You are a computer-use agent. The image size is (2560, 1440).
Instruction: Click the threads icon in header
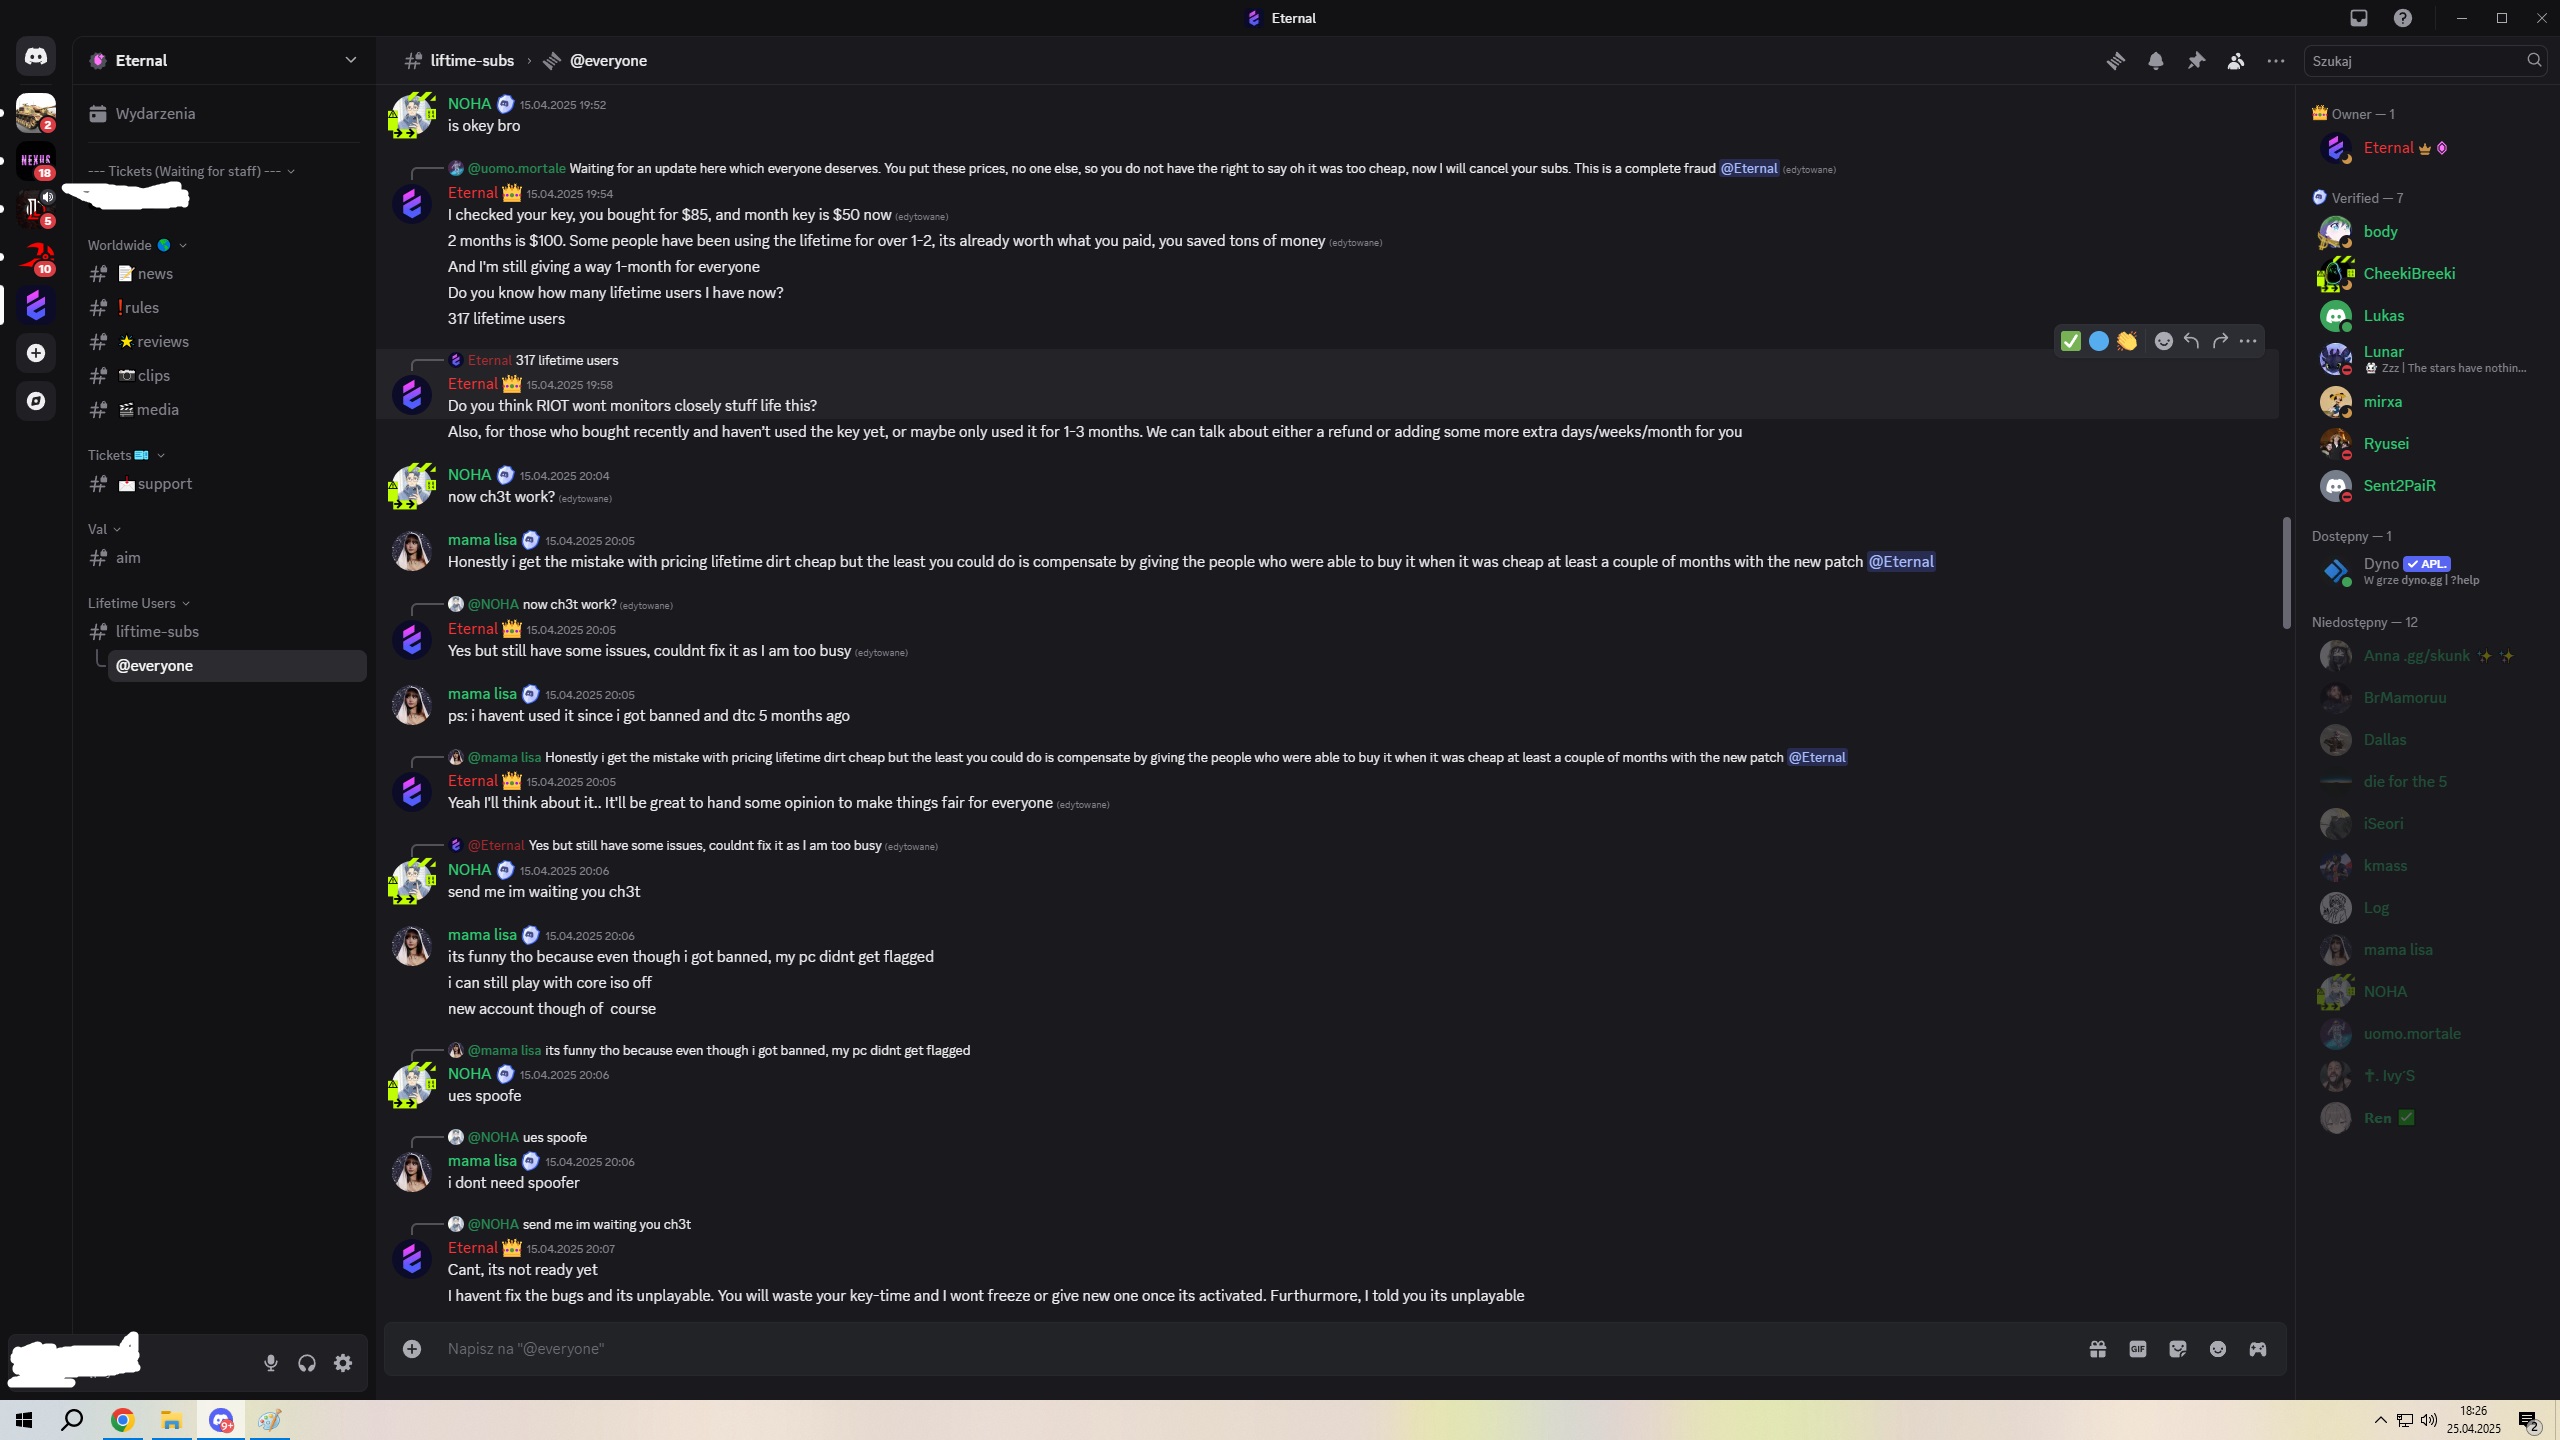pyautogui.click(x=2116, y=61)
